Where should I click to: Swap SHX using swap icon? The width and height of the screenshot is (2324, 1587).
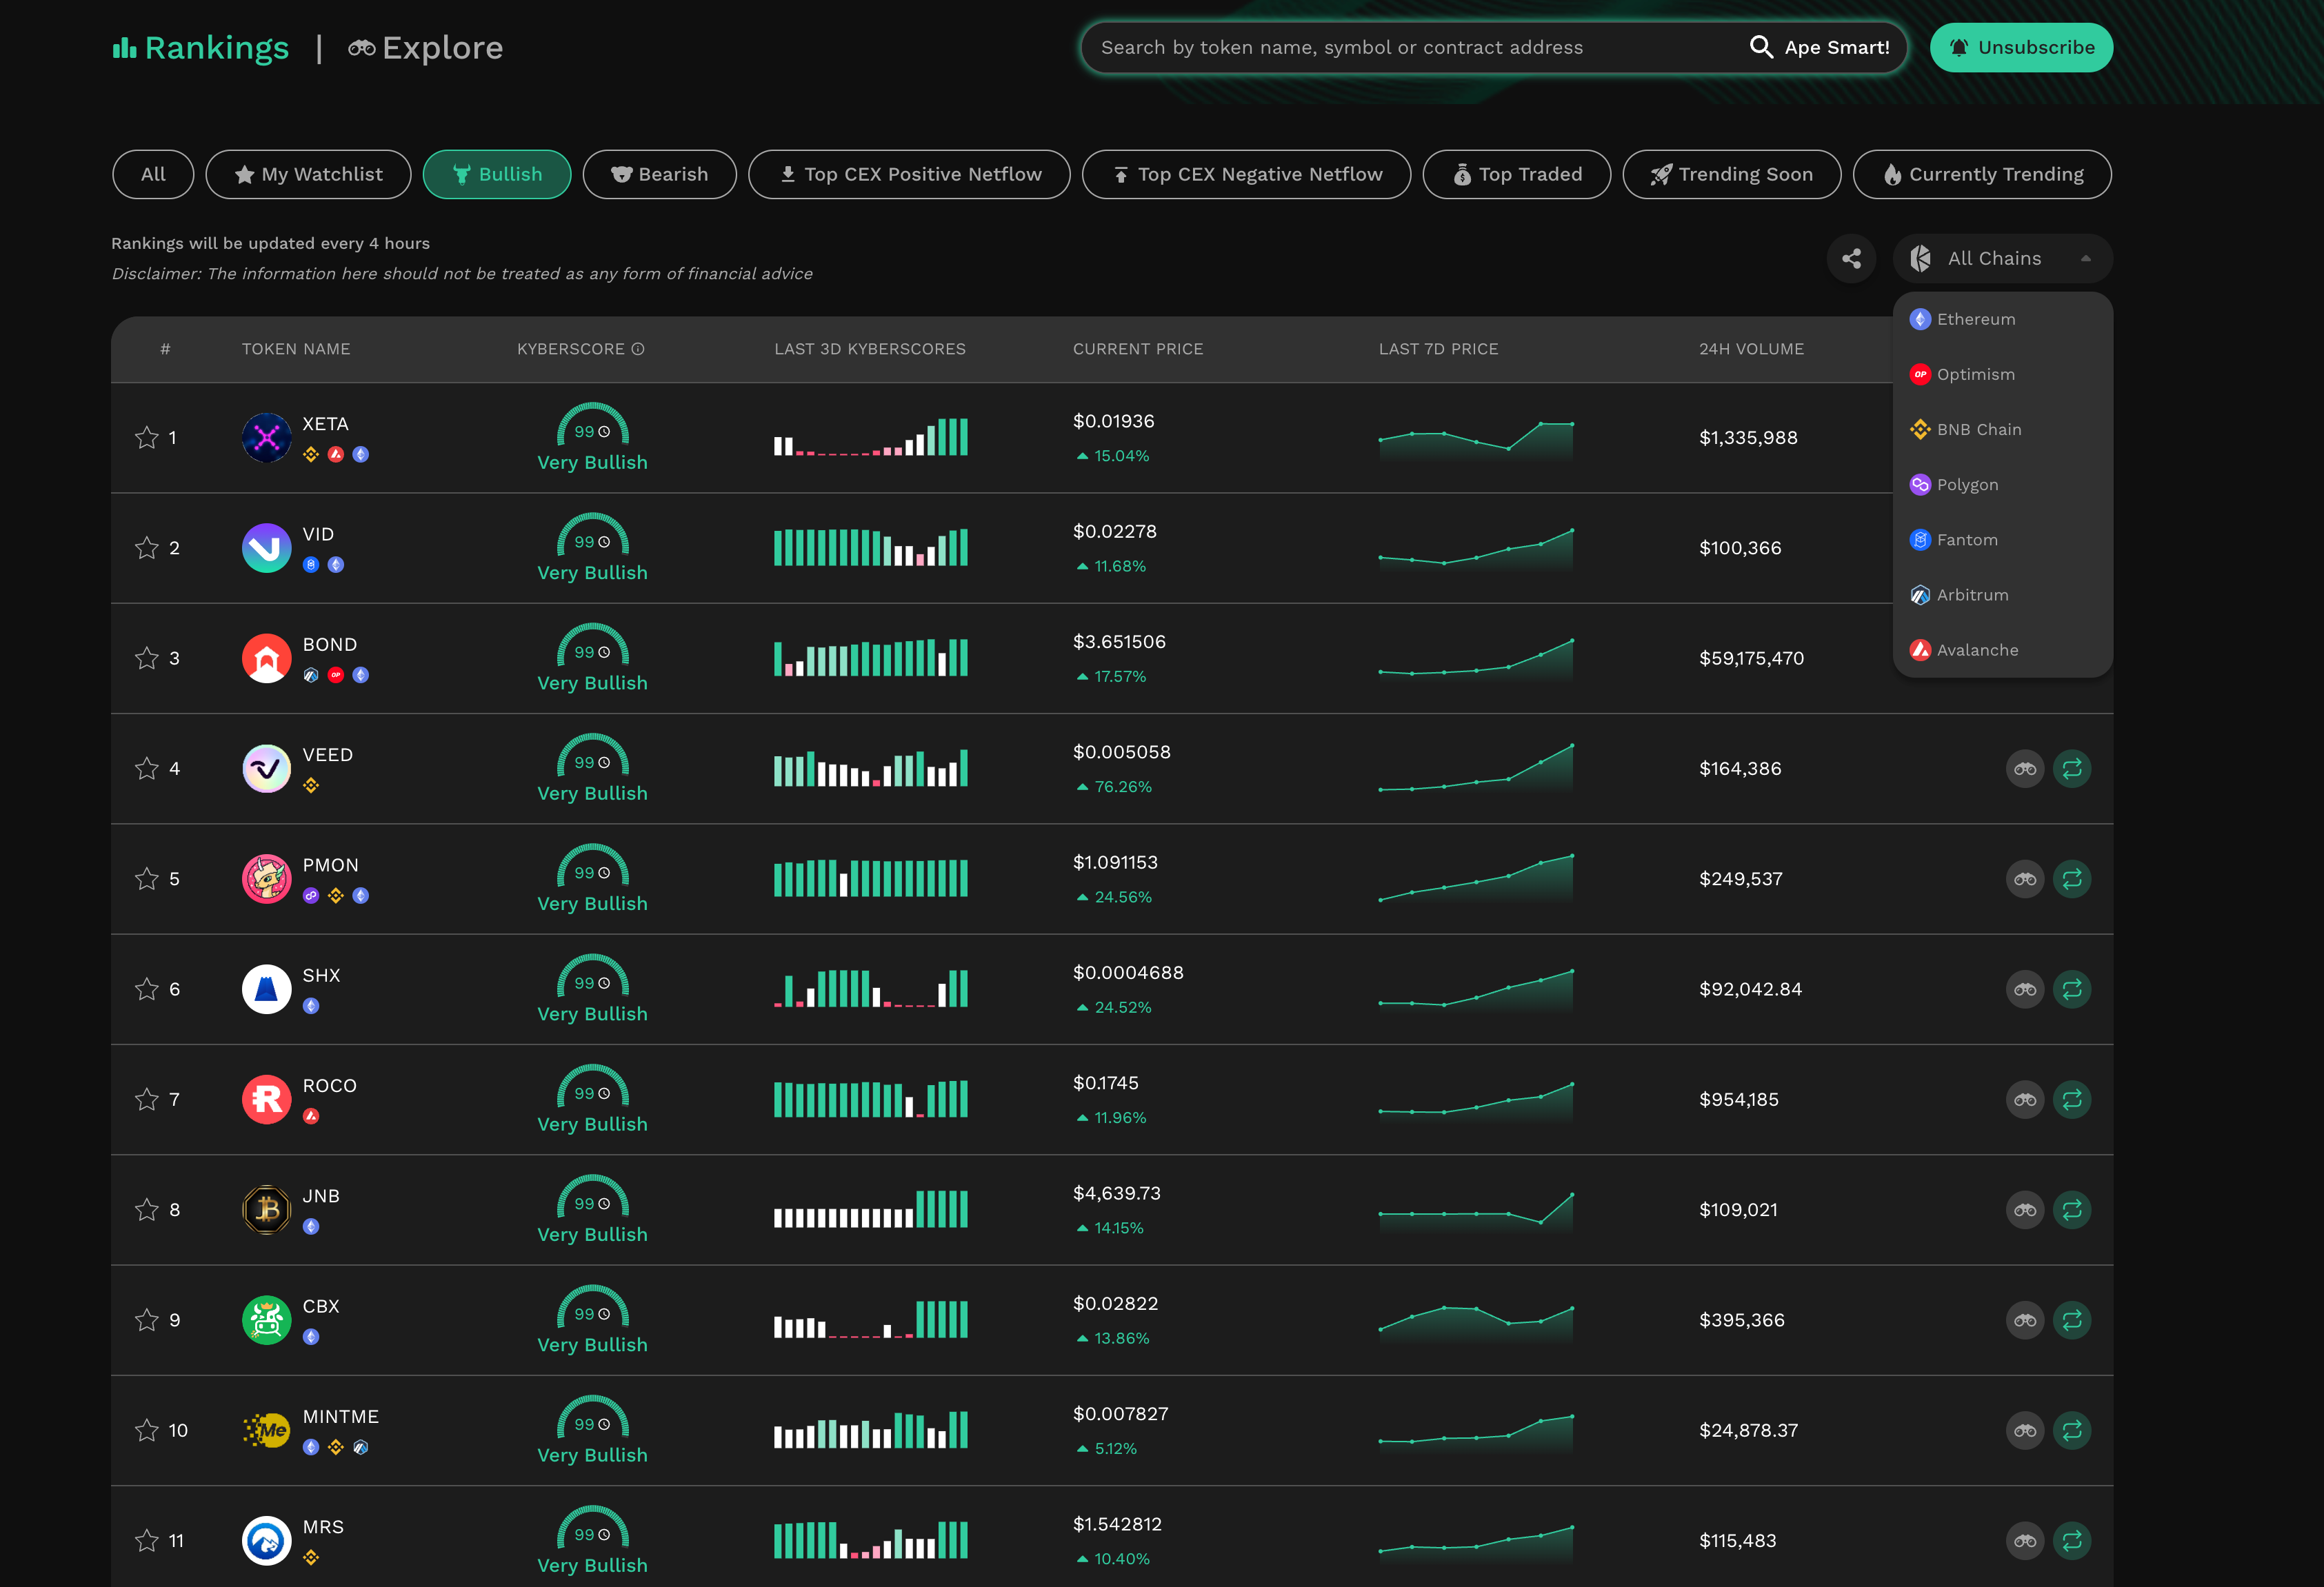2072,989
